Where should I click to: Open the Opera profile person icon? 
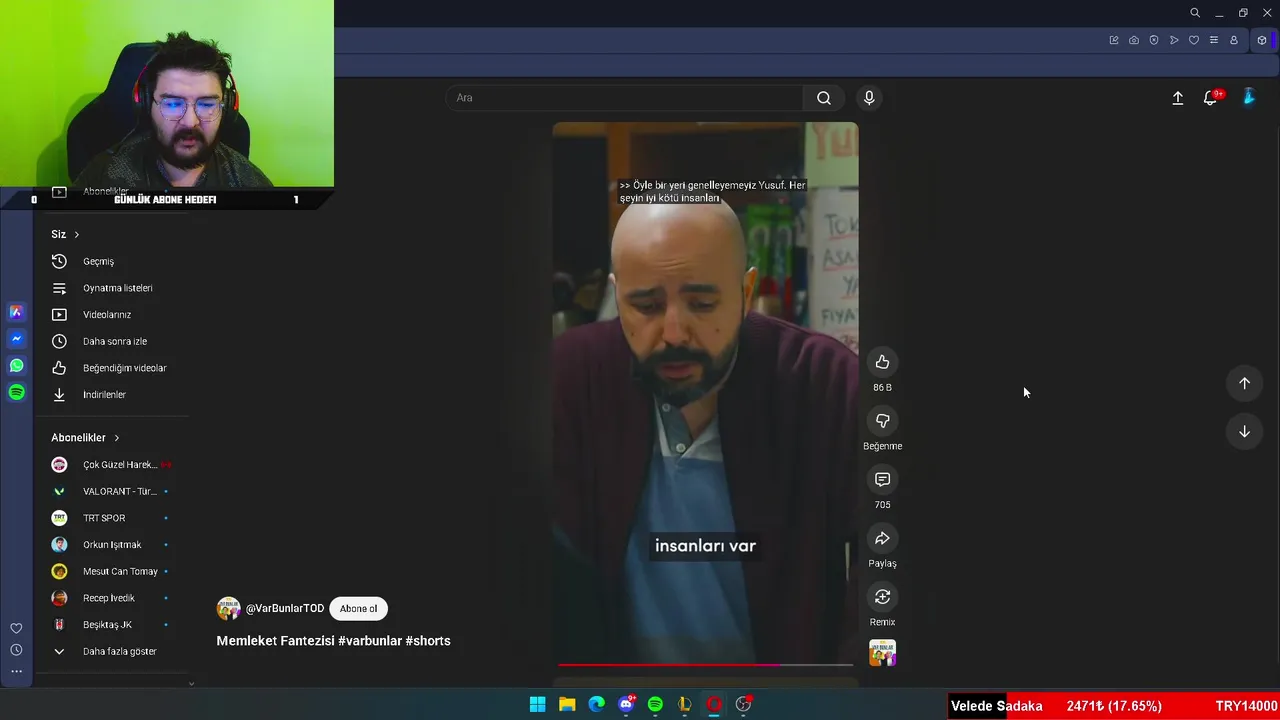click(1234, 40)
